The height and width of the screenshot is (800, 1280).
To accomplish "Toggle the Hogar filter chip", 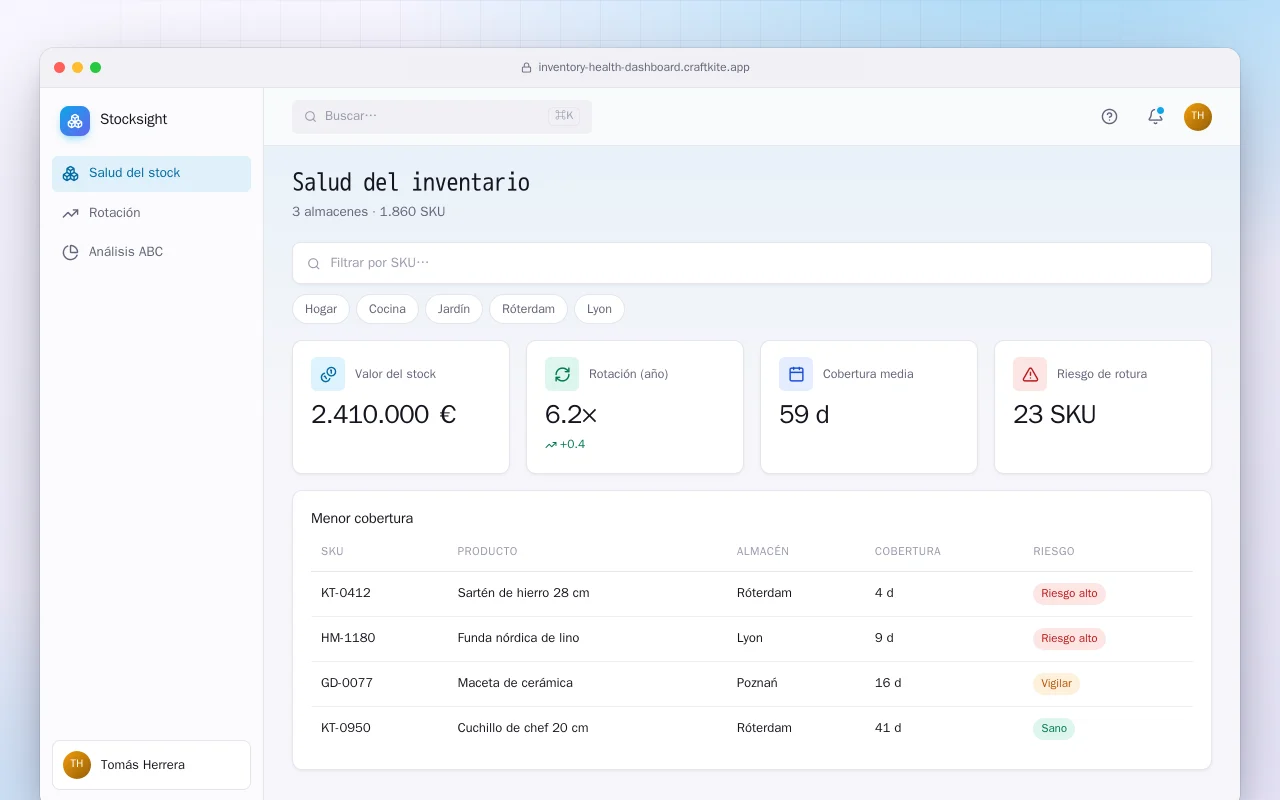I will click(x=321, y=309).
